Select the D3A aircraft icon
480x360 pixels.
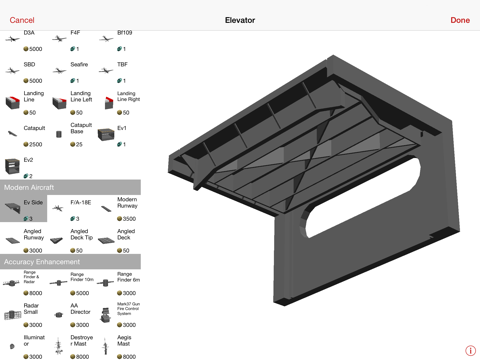(x=12, y=39)
